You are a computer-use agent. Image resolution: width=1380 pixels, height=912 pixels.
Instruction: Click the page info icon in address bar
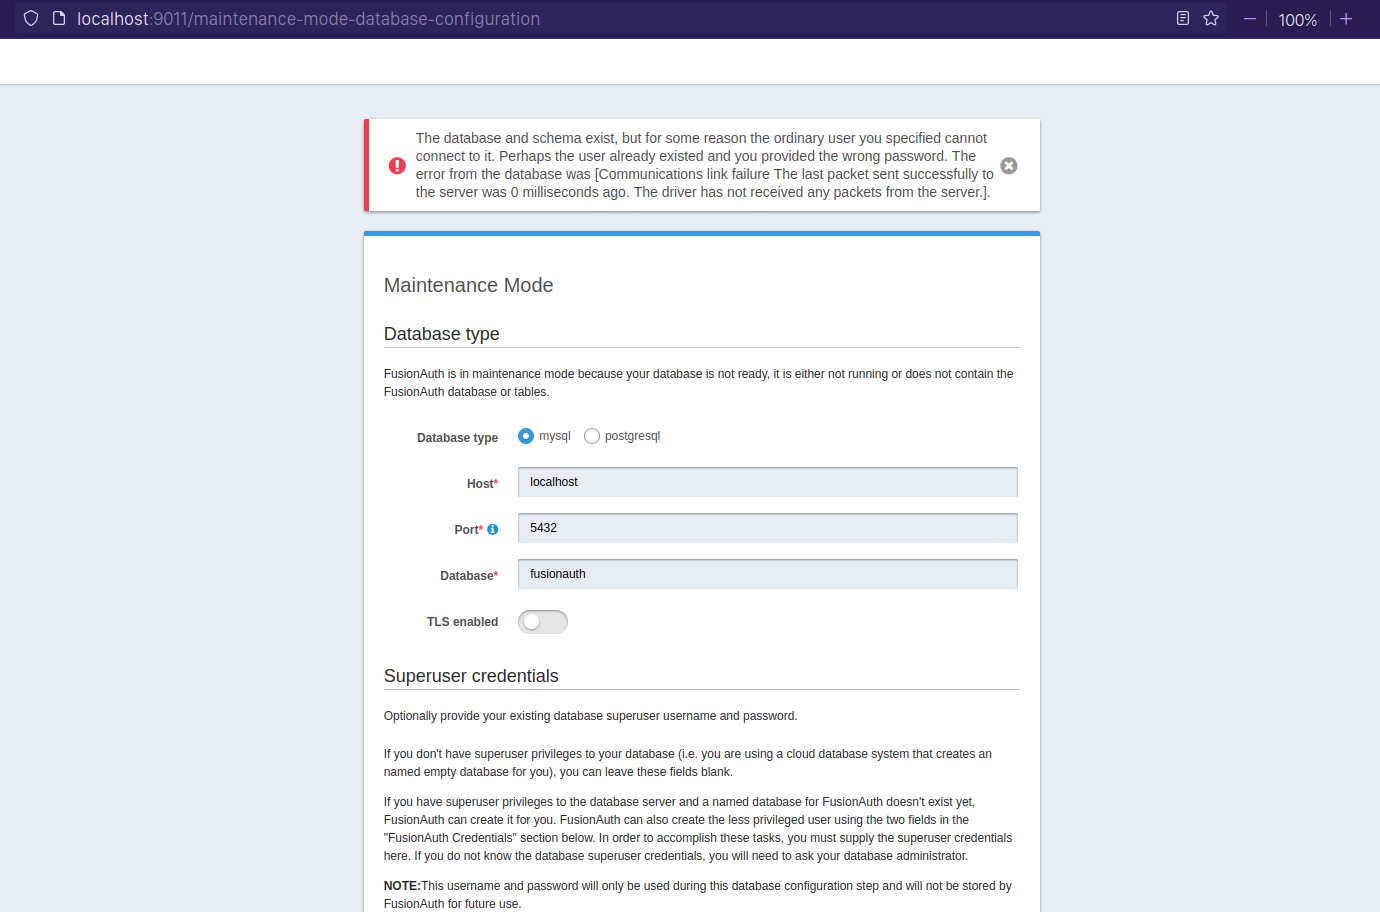[x=59, y=19]
